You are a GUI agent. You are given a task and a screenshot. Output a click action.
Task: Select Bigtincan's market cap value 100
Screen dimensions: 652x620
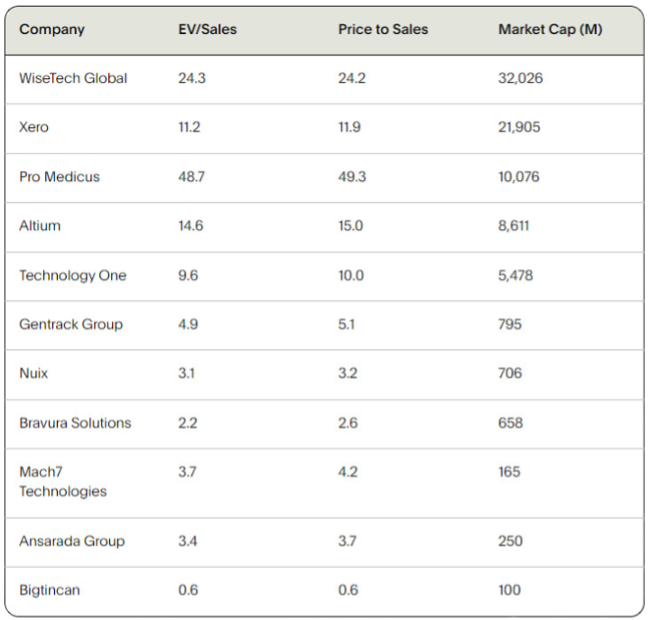click(509, 590)
